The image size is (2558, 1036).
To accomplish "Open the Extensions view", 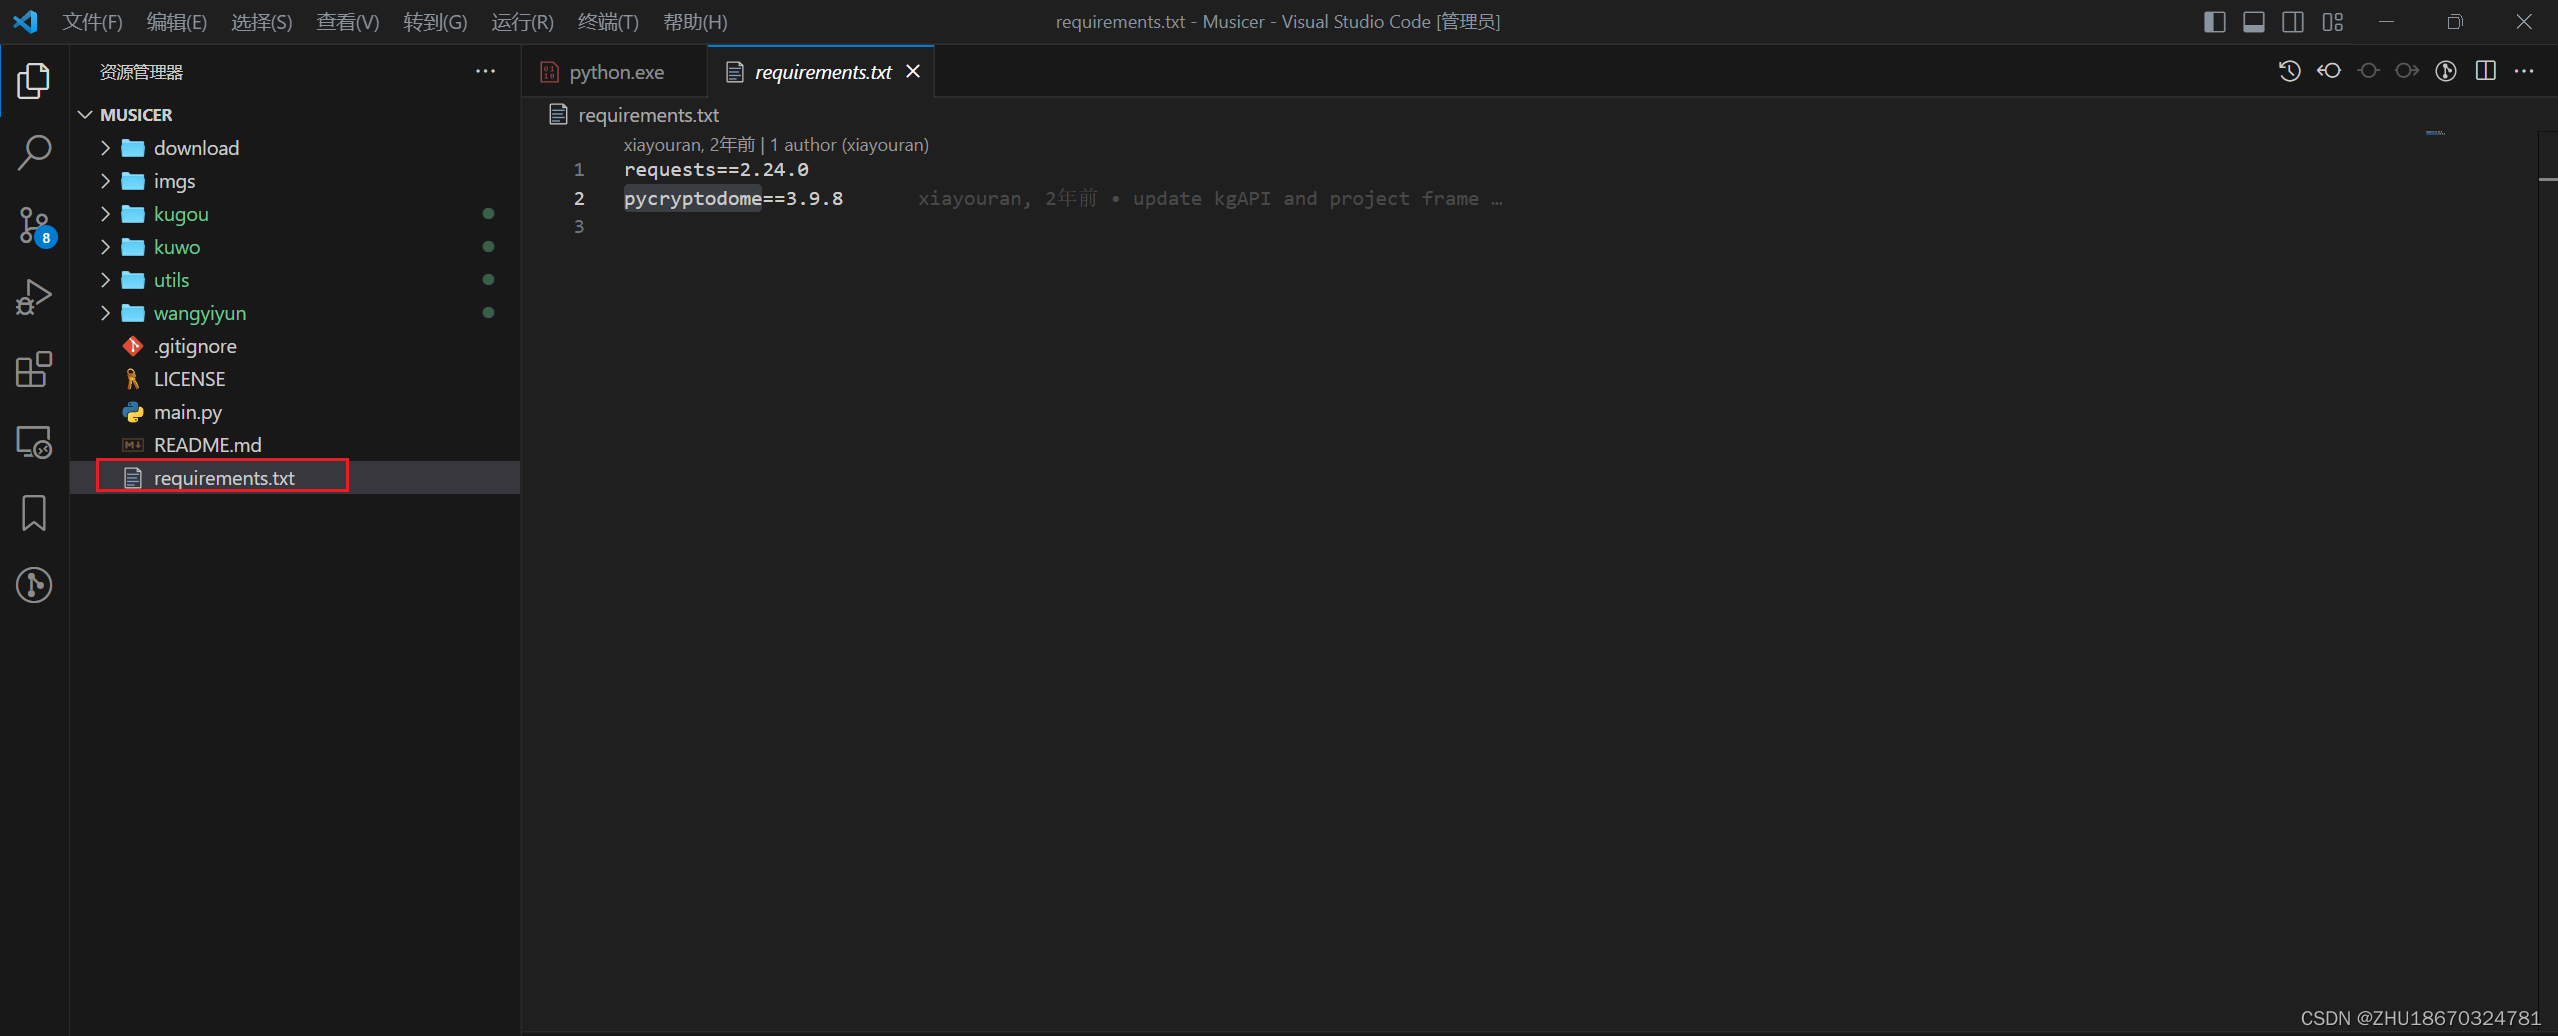I will (x=34, y=369).
